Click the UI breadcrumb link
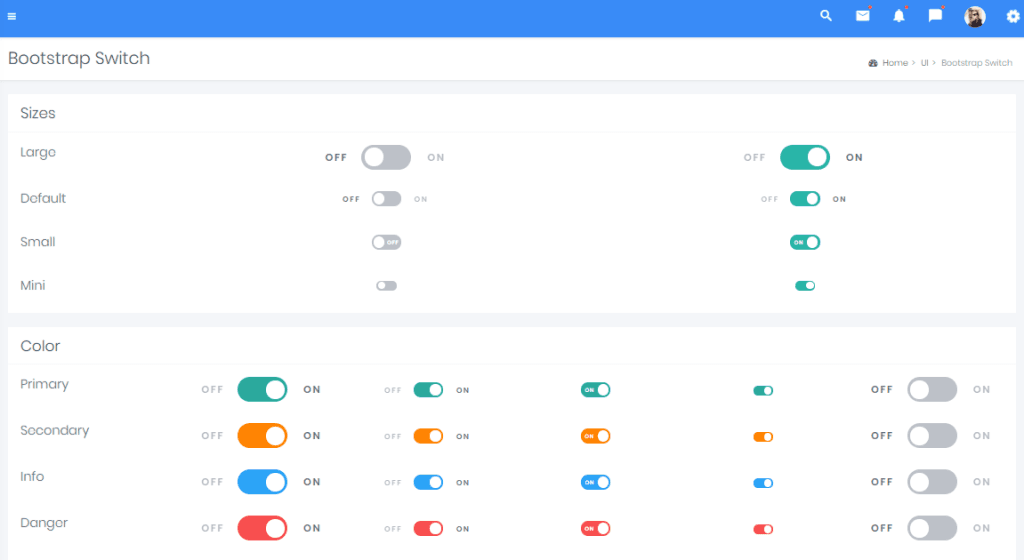This screenshot has width=1024, height=560. [924, 63]
